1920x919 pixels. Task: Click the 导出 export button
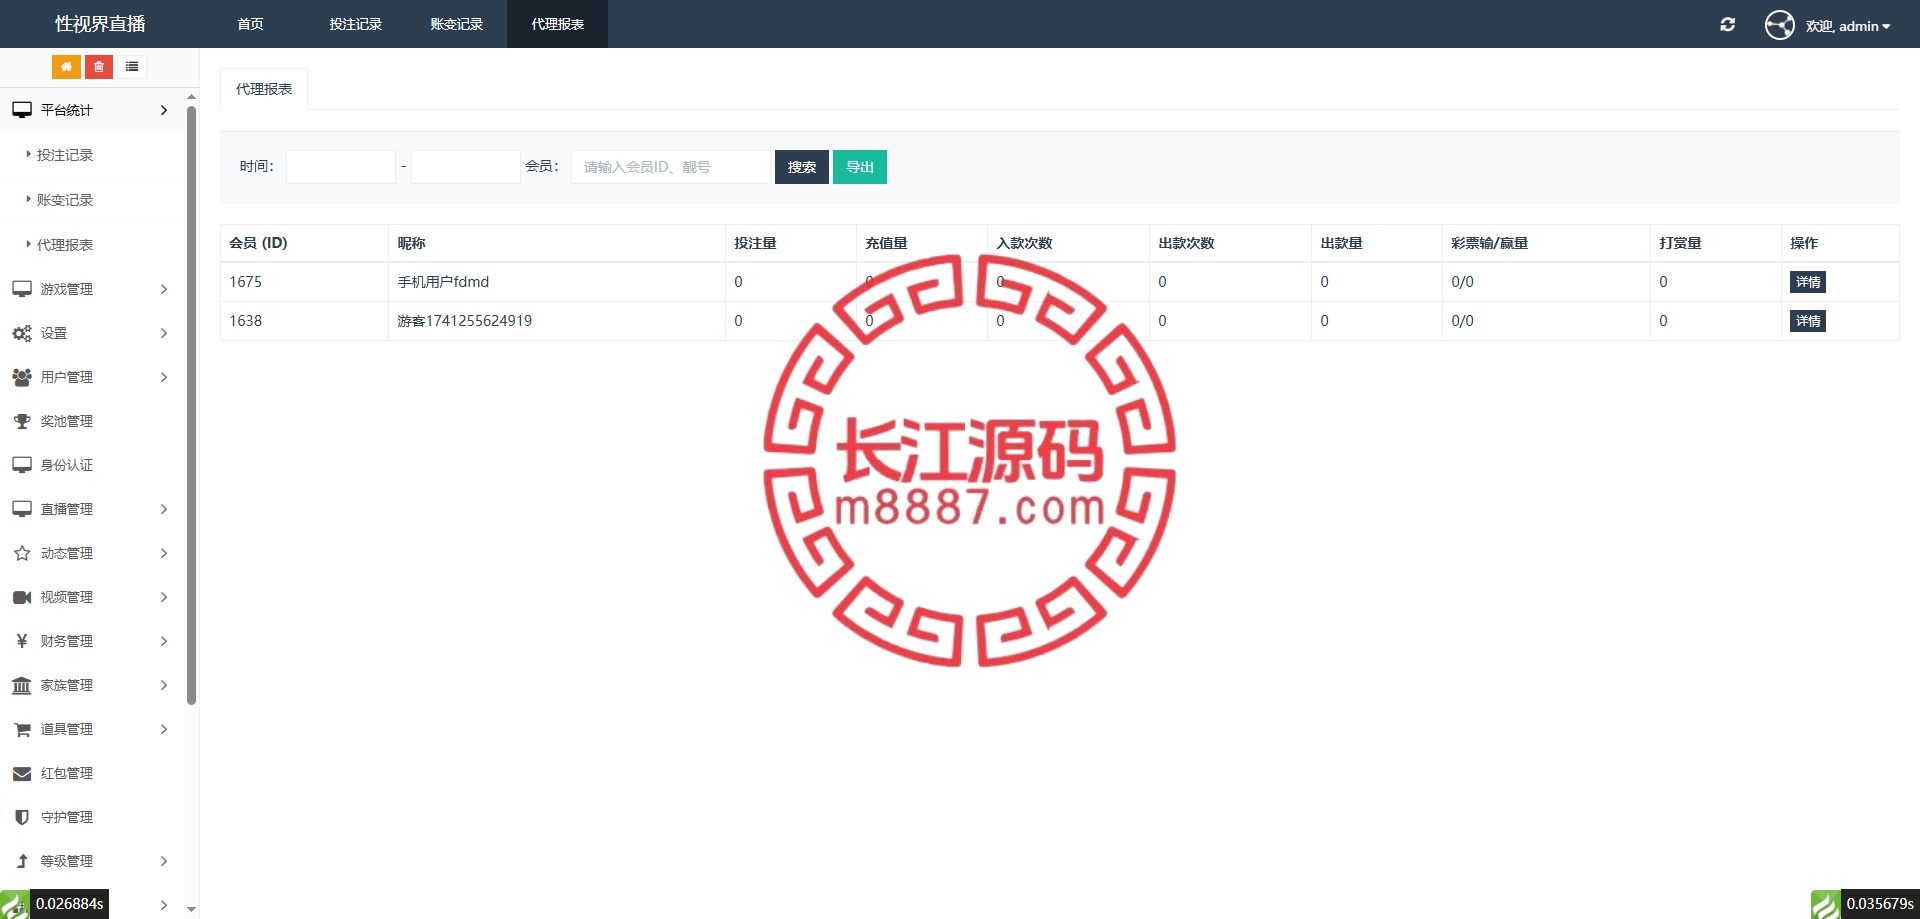tap(860, 167)
